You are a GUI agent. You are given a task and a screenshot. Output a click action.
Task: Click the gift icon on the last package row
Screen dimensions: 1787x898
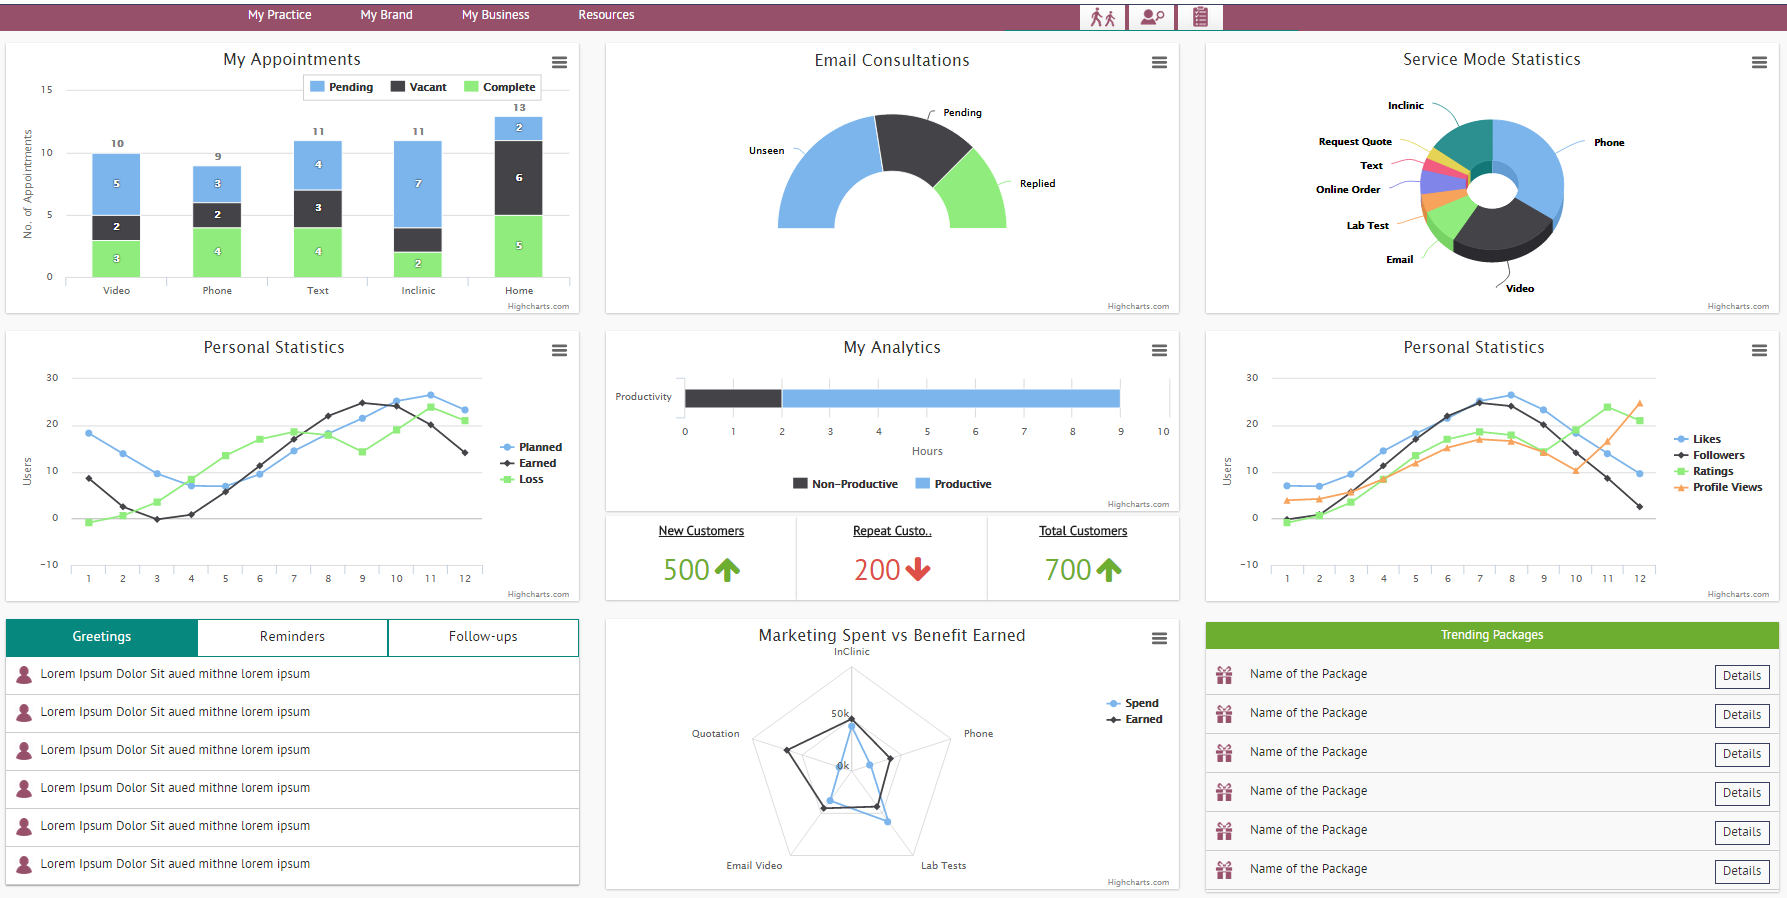tap(1224, 870)
